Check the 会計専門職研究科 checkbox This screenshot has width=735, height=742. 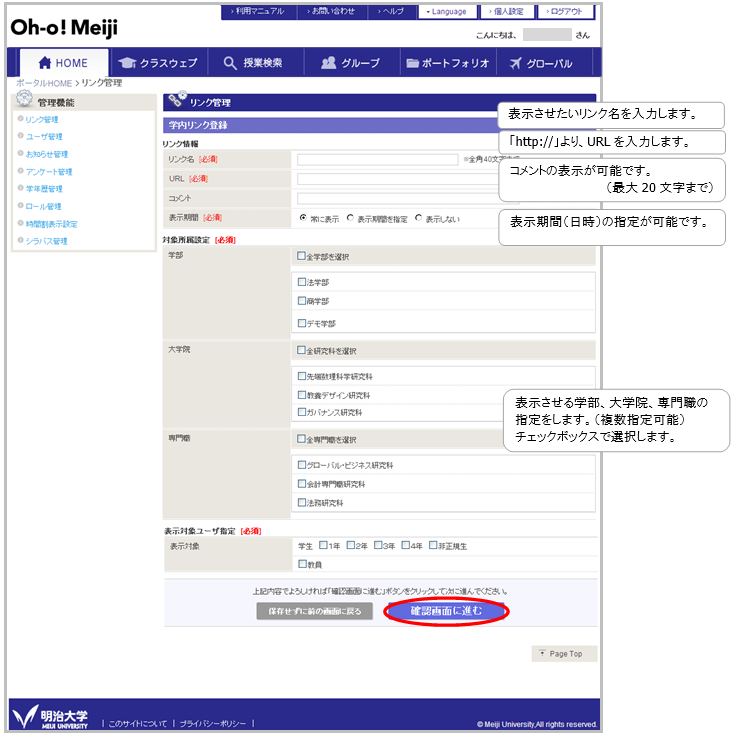coord(301,484)
